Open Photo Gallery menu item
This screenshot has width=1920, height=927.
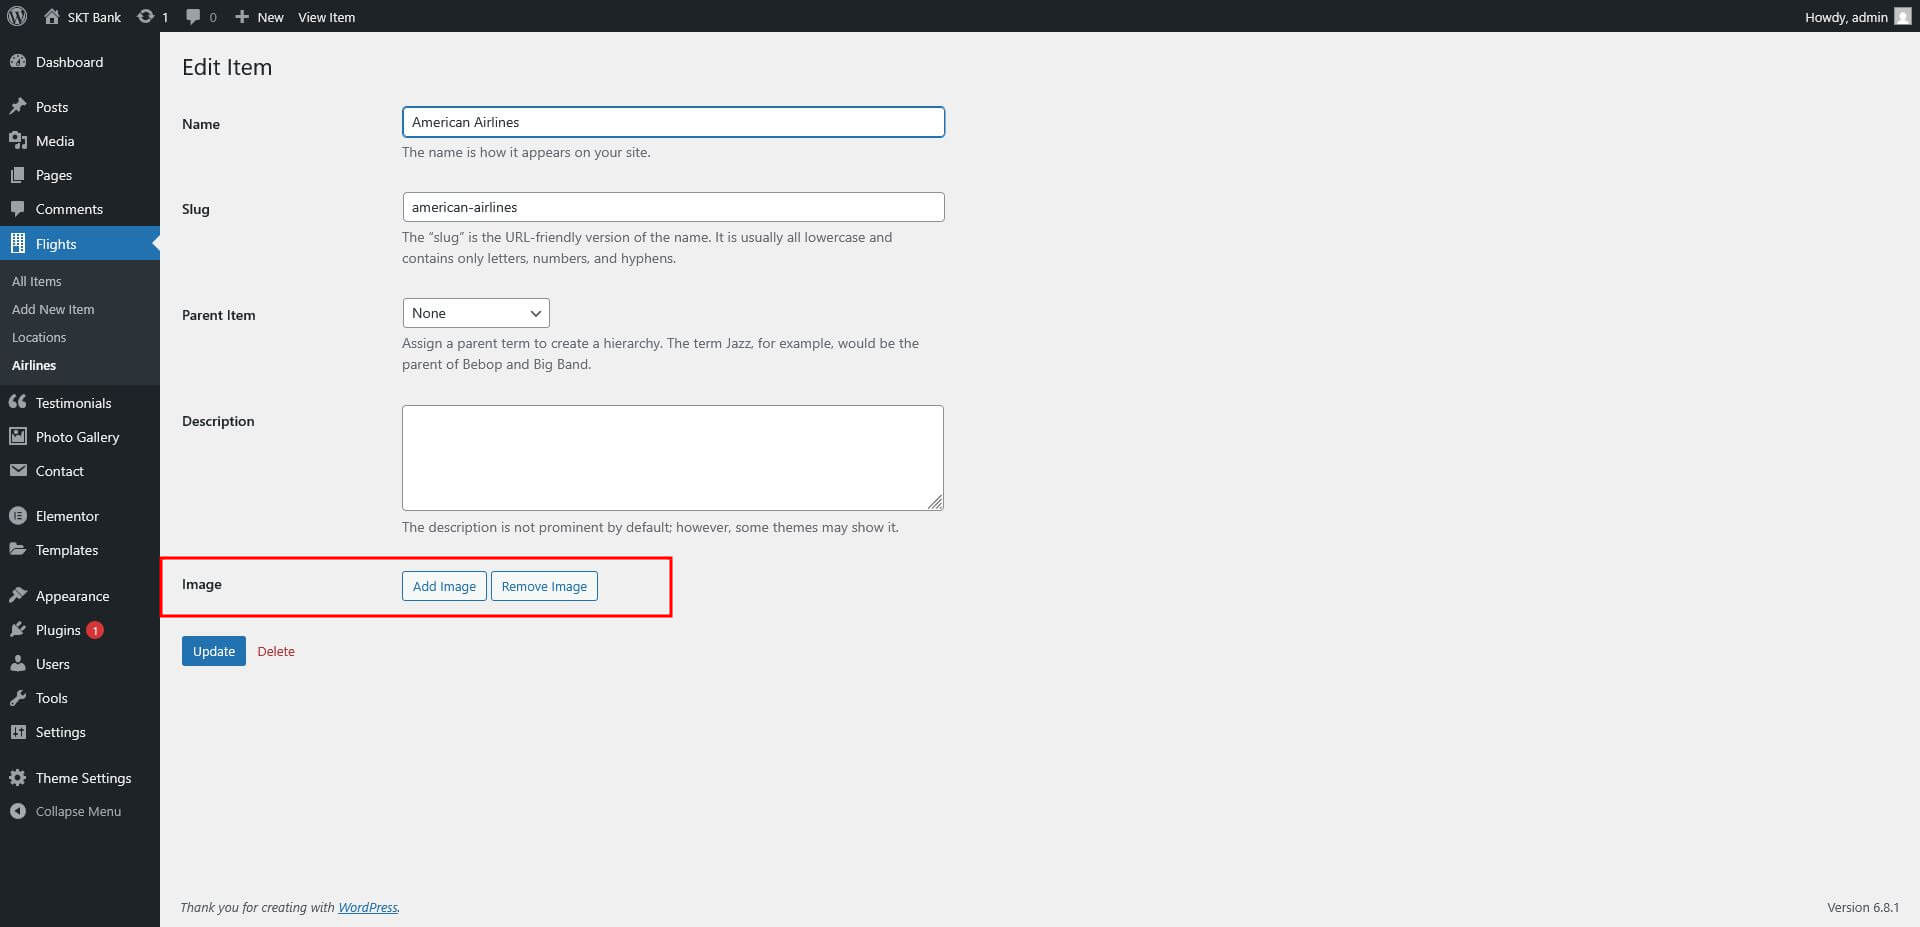(80, 437)
